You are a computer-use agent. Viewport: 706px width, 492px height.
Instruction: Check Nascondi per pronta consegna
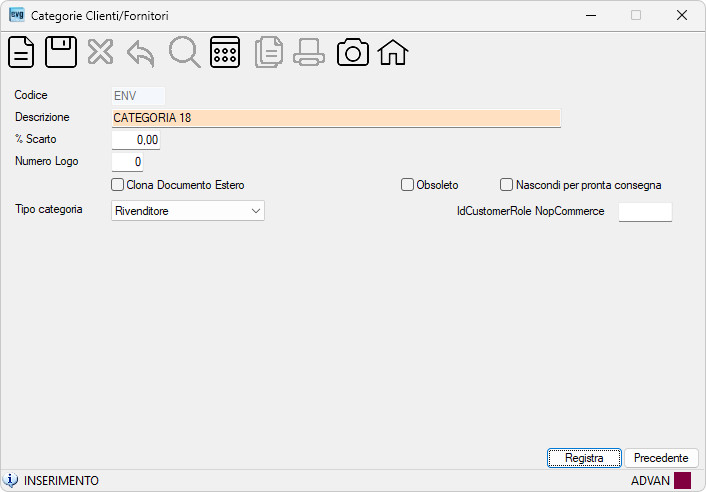(506, 185)
